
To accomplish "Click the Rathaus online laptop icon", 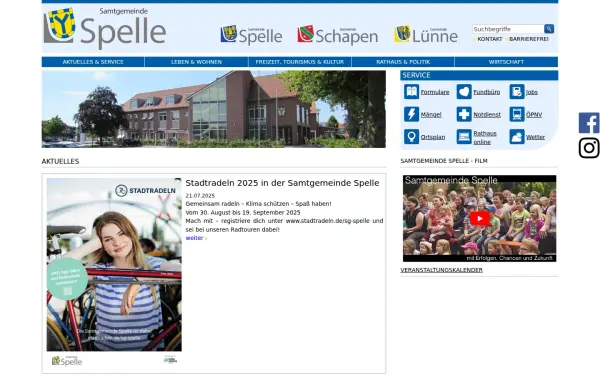I will tap(464, 137).
